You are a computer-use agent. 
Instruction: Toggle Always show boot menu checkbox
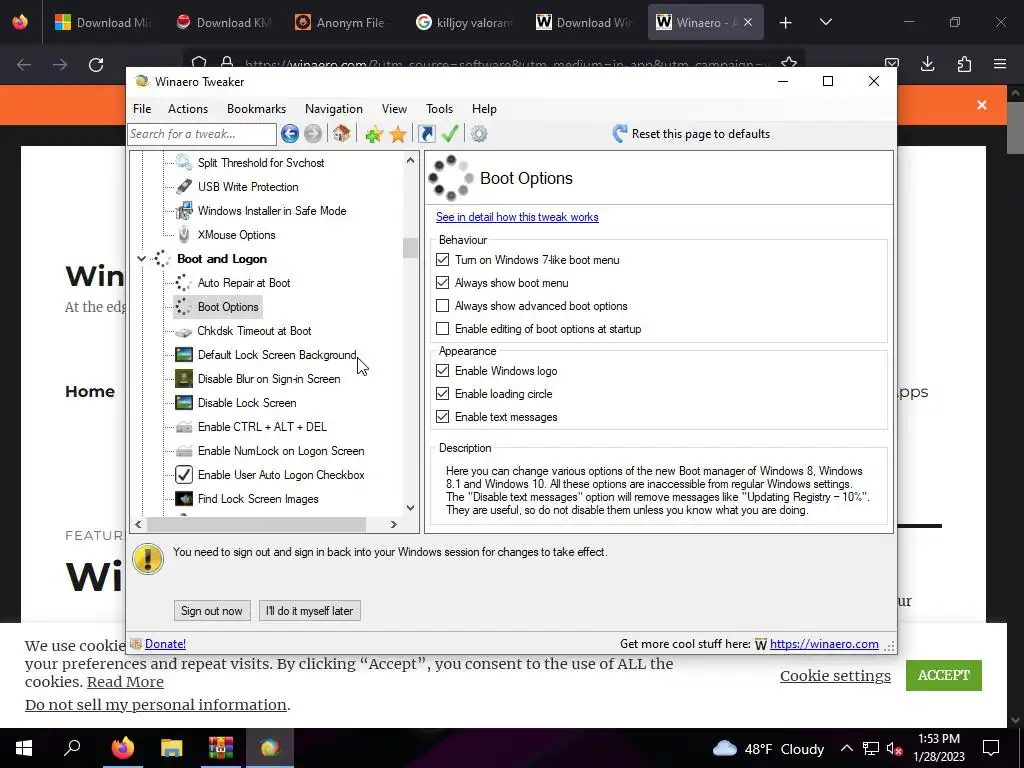(443, 283)
